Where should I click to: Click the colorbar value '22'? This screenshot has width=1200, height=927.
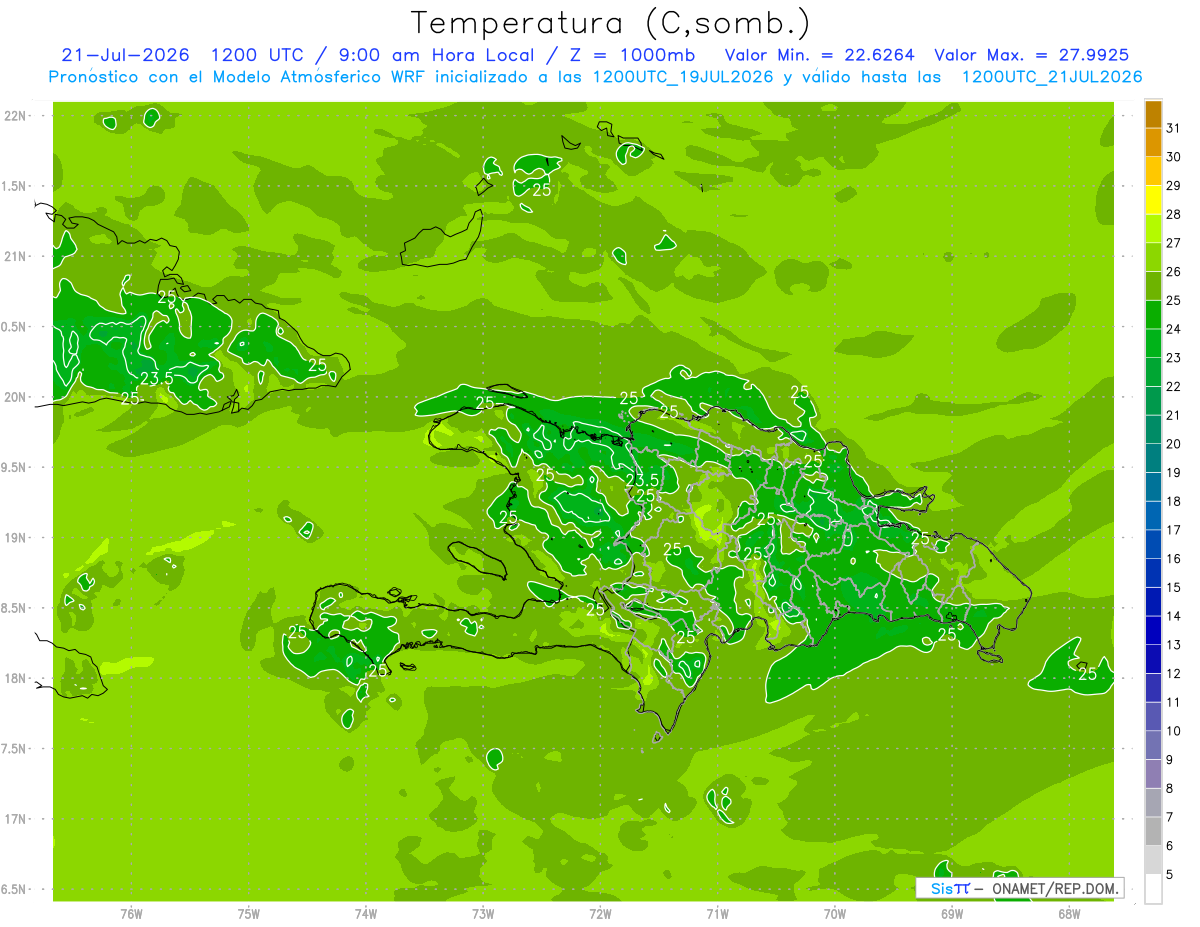click(1174, 386)
